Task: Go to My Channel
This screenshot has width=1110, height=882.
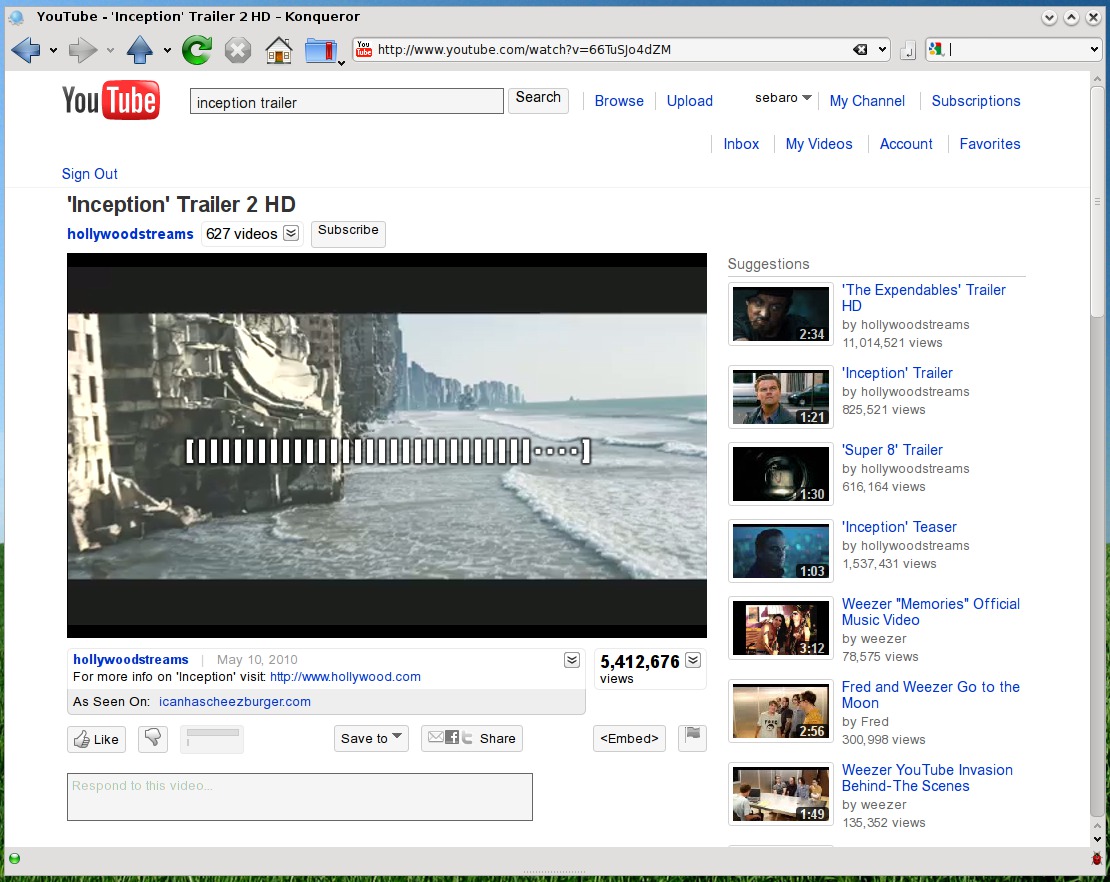Action: coord(867,101)
